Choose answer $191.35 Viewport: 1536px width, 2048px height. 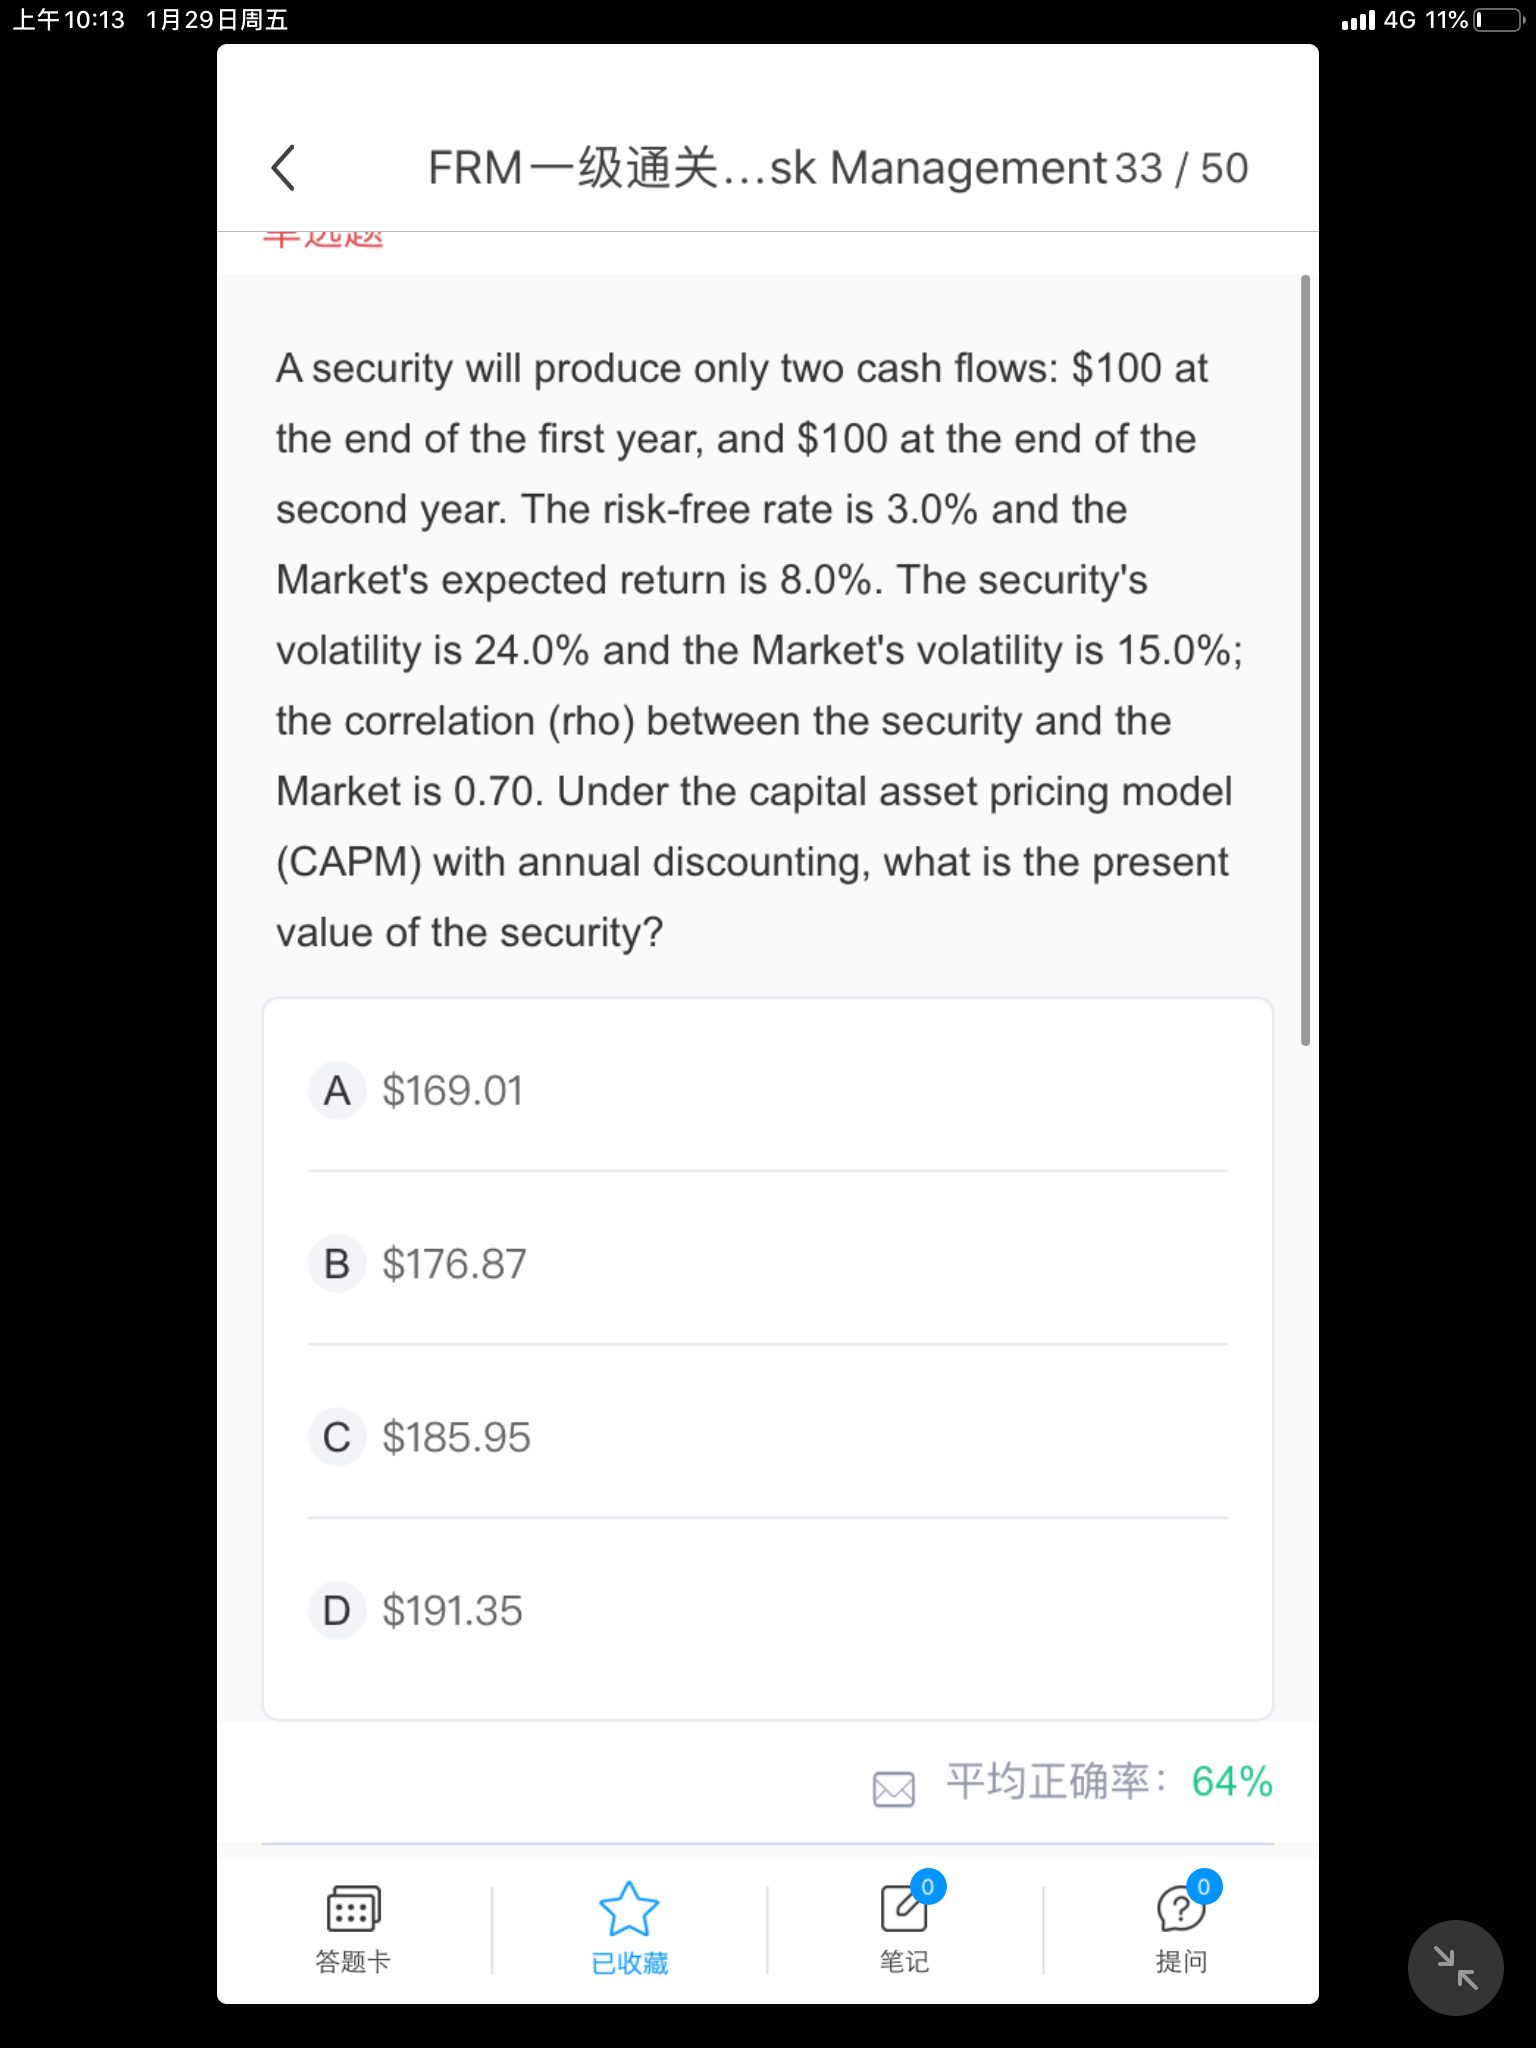pos(452,1610)
